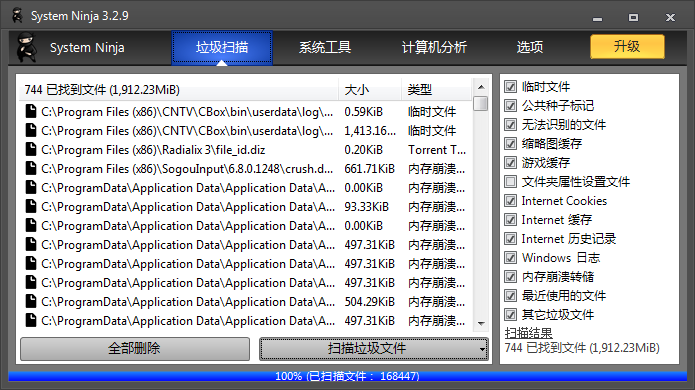Go to 选项 tab

[x=529, y=47]
